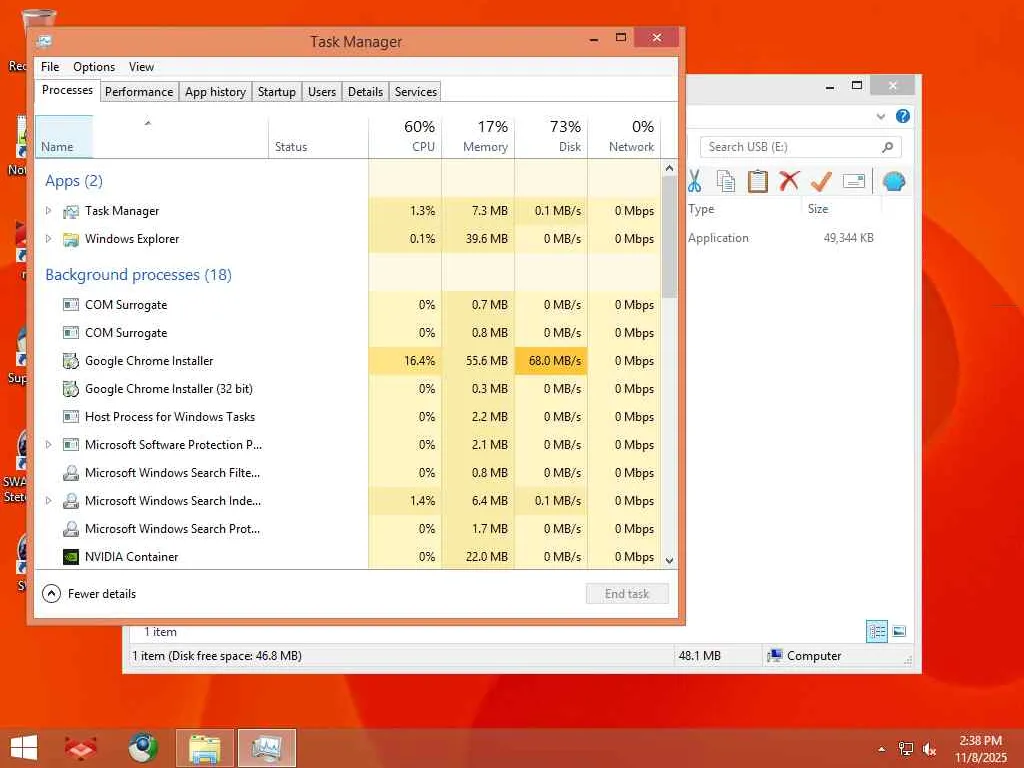Click the 49,344 KB size in Explorer
The height and width of the screenshot is (768, 1024).
pyautogui.click(x=848, y=238)
